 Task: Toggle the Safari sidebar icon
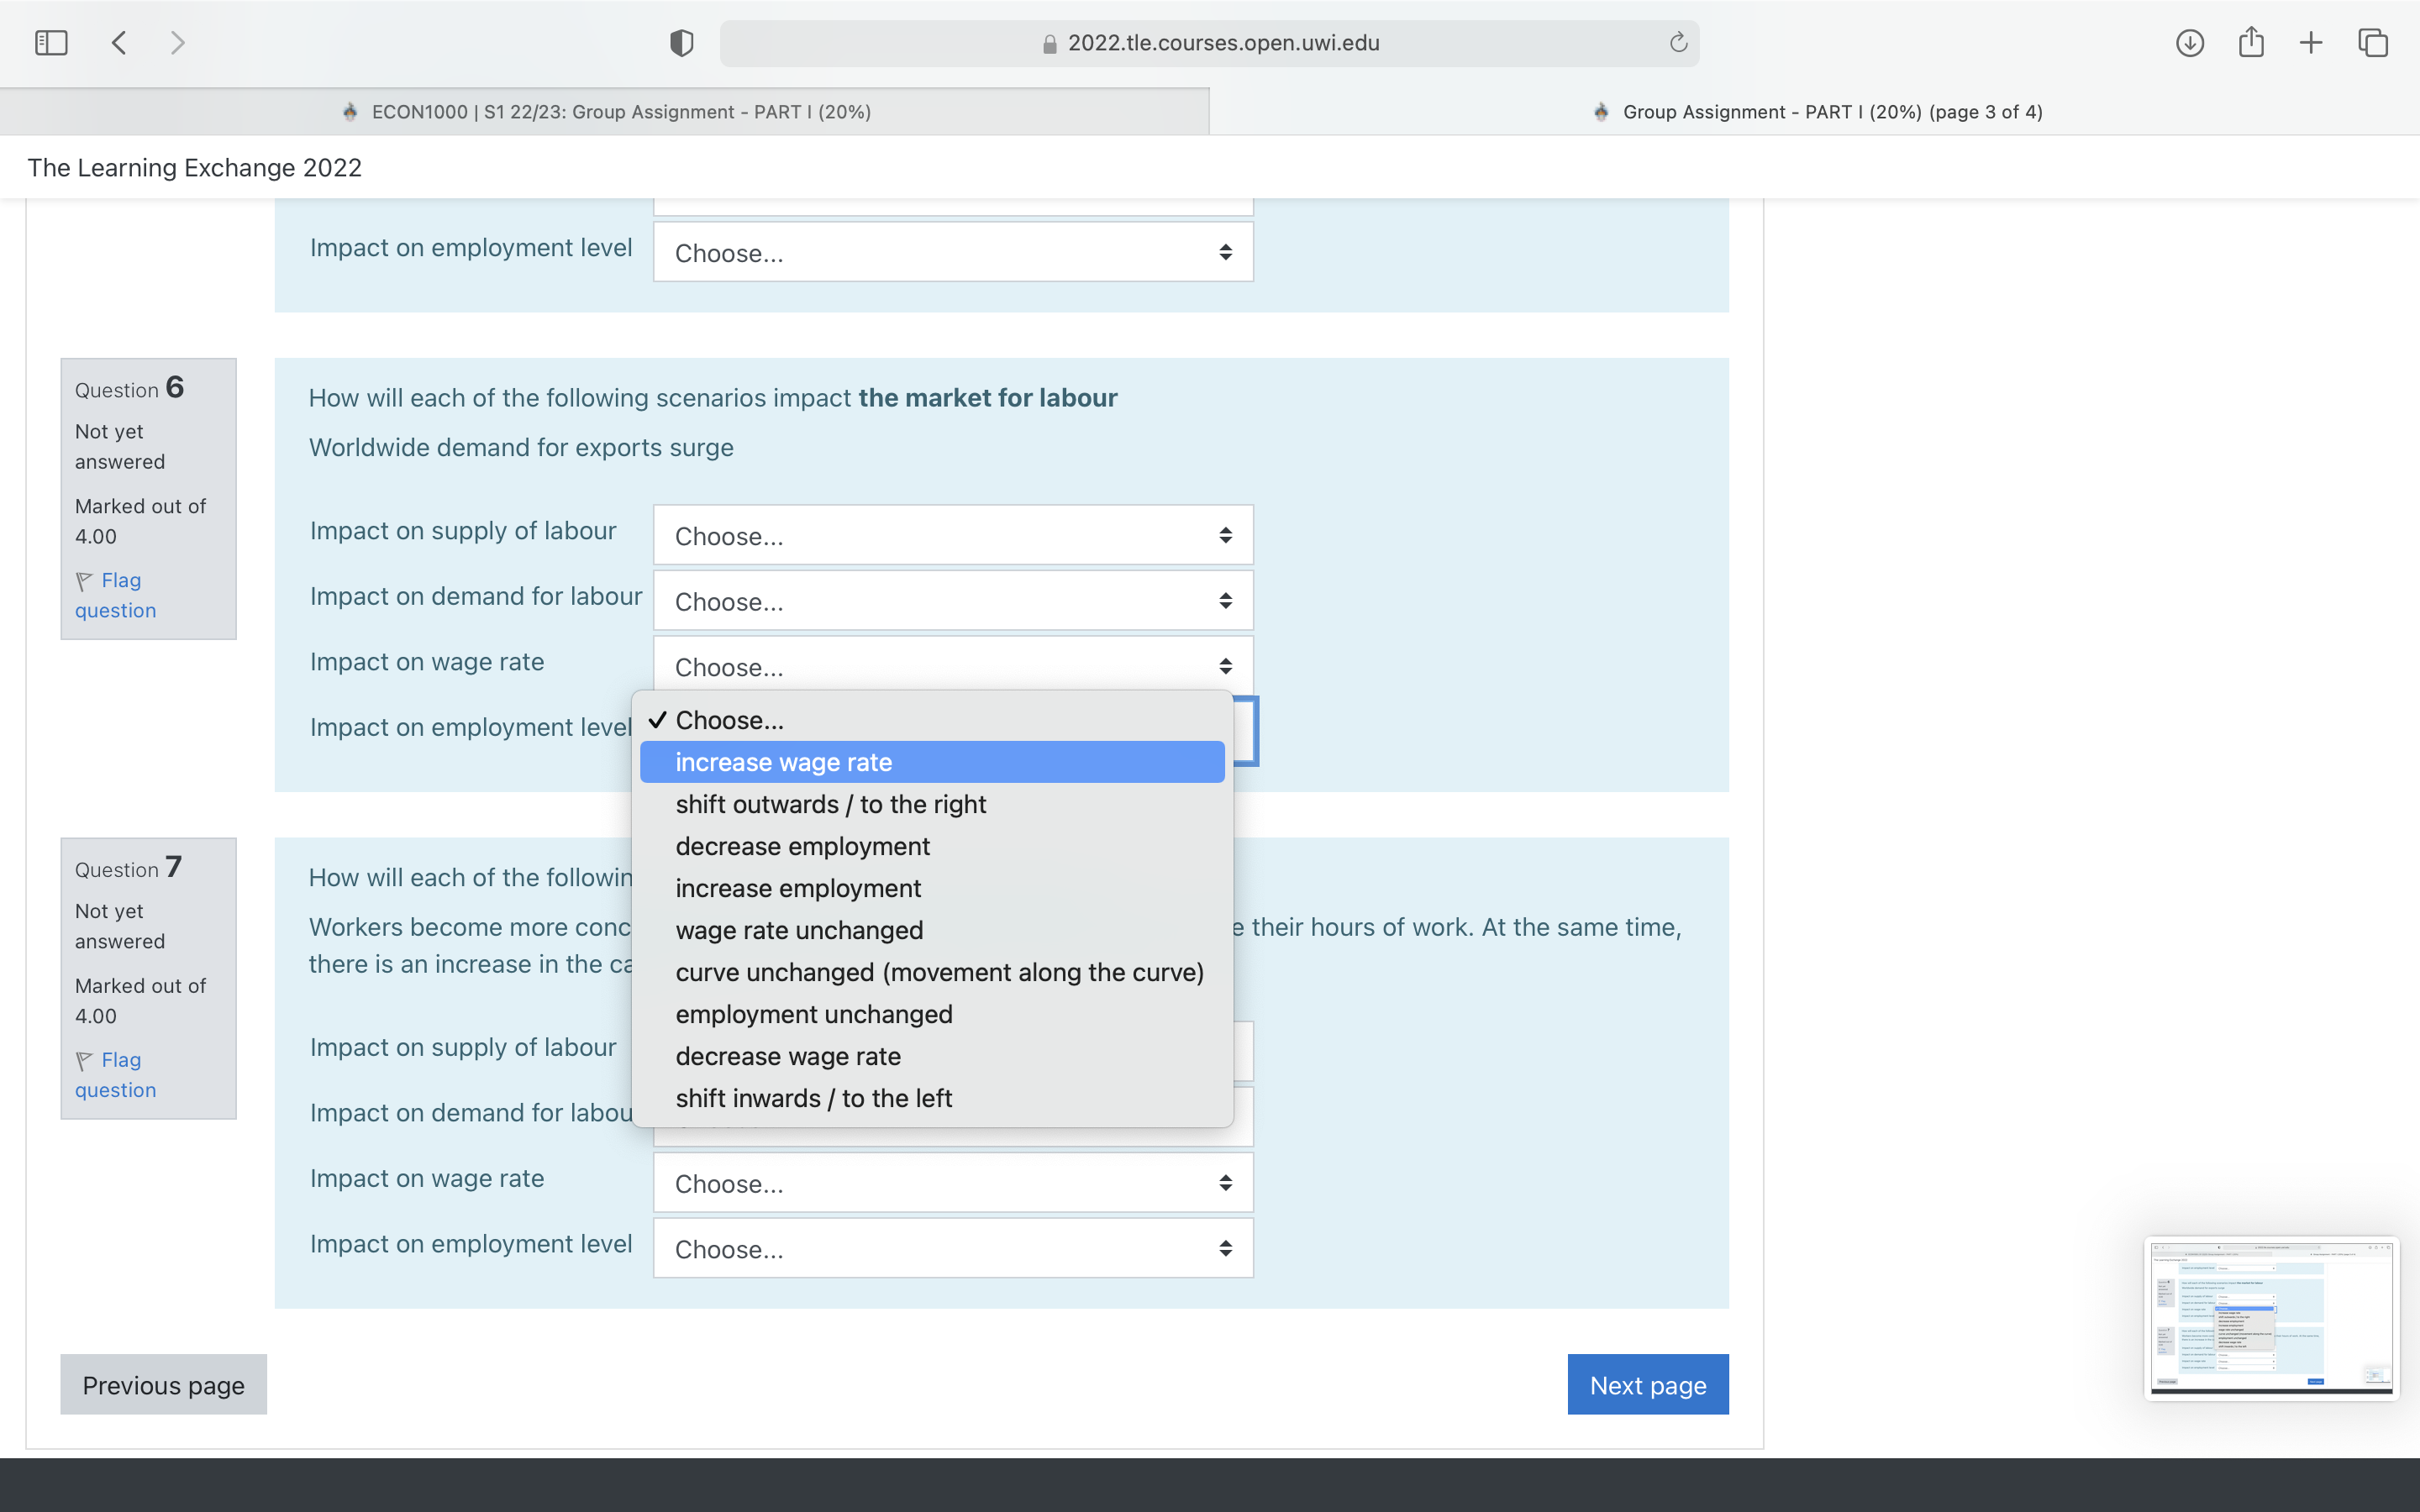51,43
